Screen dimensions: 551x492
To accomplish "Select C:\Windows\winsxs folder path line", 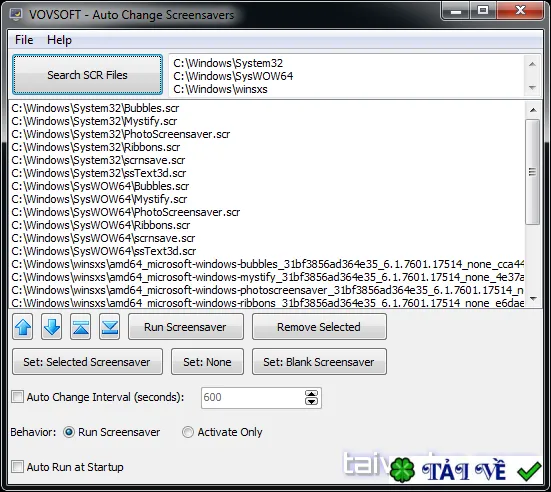I will click(220, 89).
